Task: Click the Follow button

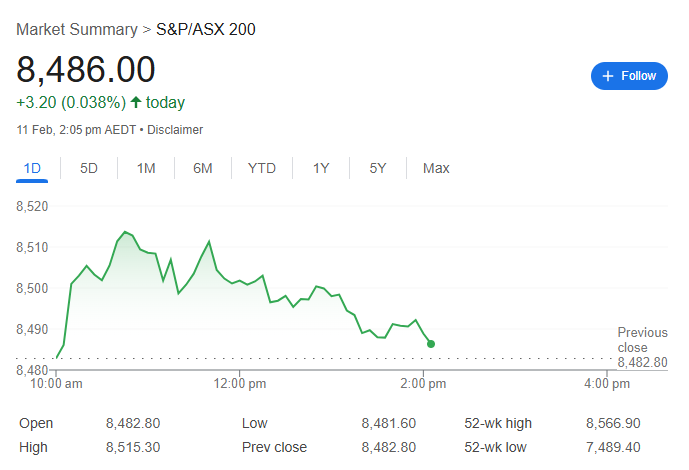Action: click(x=629, y=76)
